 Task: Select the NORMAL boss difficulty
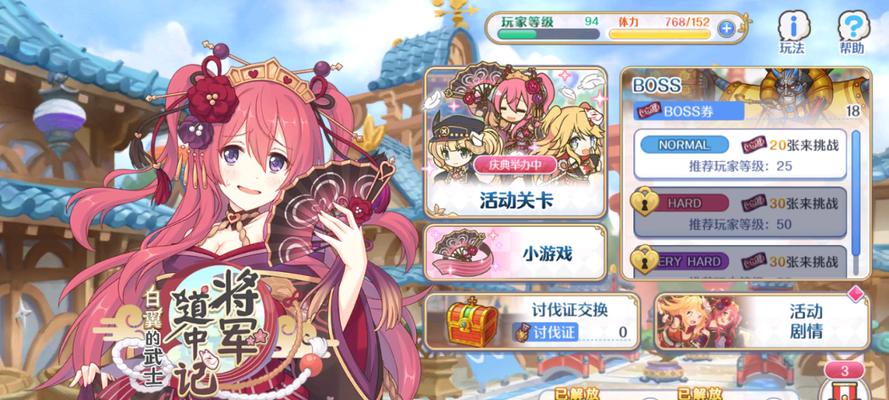coord(740,154)
